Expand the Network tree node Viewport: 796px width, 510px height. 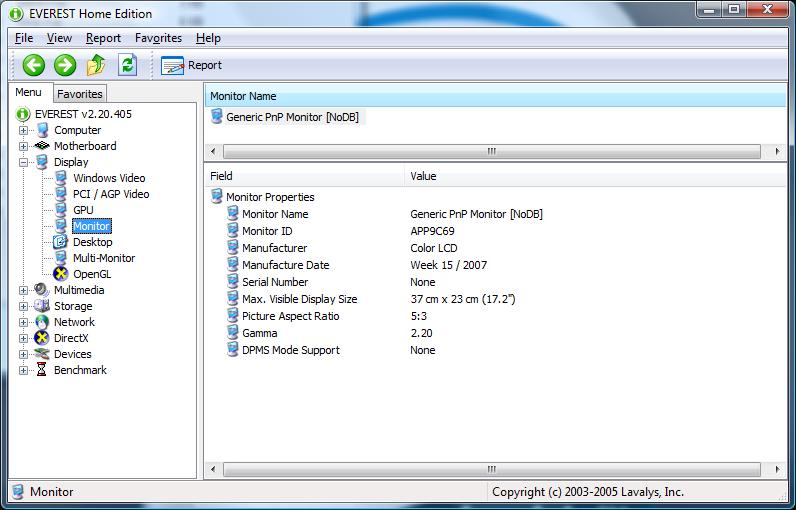point(23,322)
